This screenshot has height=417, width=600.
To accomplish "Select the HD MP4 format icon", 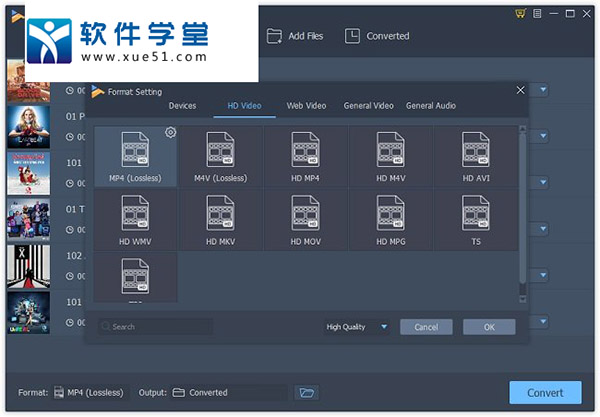I will (x=306, y=151).
